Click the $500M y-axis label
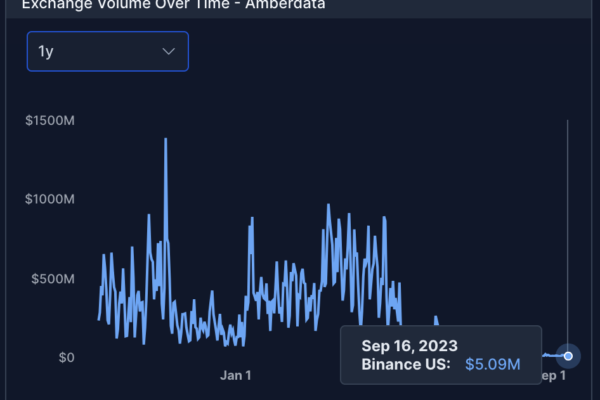This screenshot has height=400, width=600. (x=53, y=279)
